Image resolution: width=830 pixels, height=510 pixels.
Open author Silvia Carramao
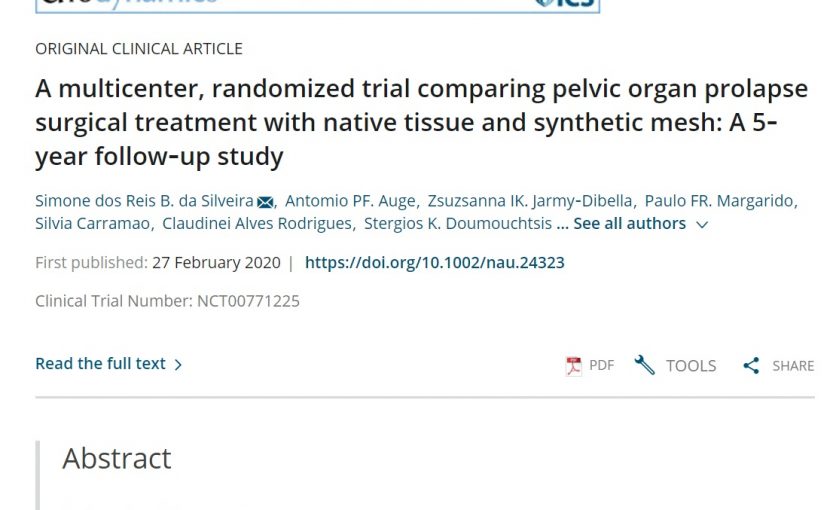tap(92, 223)
